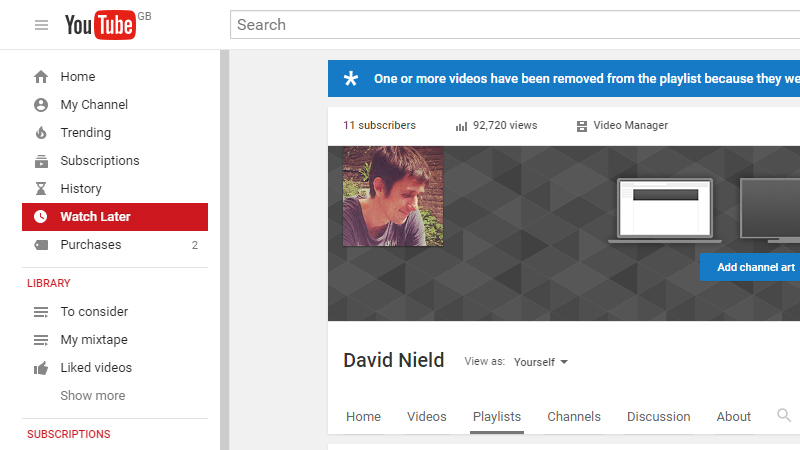This screenshot has height=450, width=800.
Task: Click the Liked videos thumbs-up icon
Action: point(41,368)
